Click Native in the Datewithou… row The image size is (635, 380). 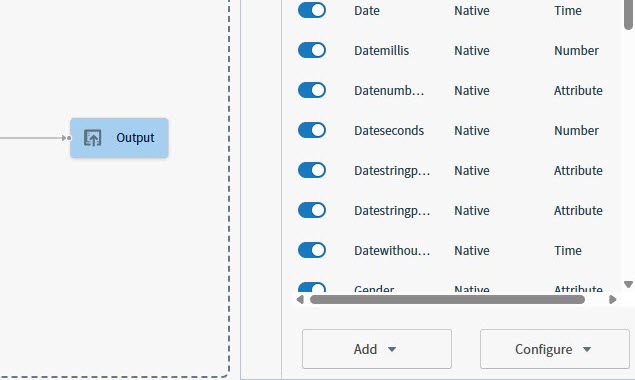[472, 250]
